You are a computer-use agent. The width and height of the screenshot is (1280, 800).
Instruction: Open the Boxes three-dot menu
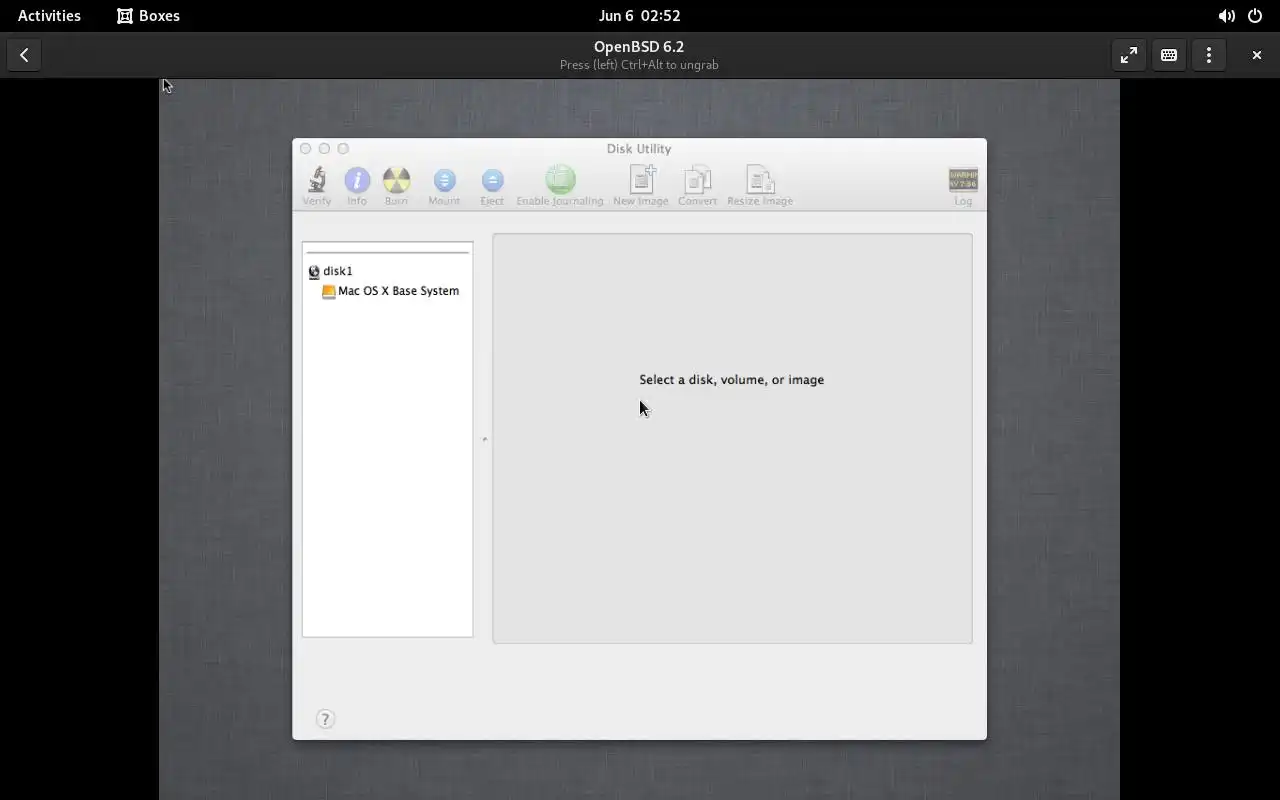click(x=1209, y=55)
